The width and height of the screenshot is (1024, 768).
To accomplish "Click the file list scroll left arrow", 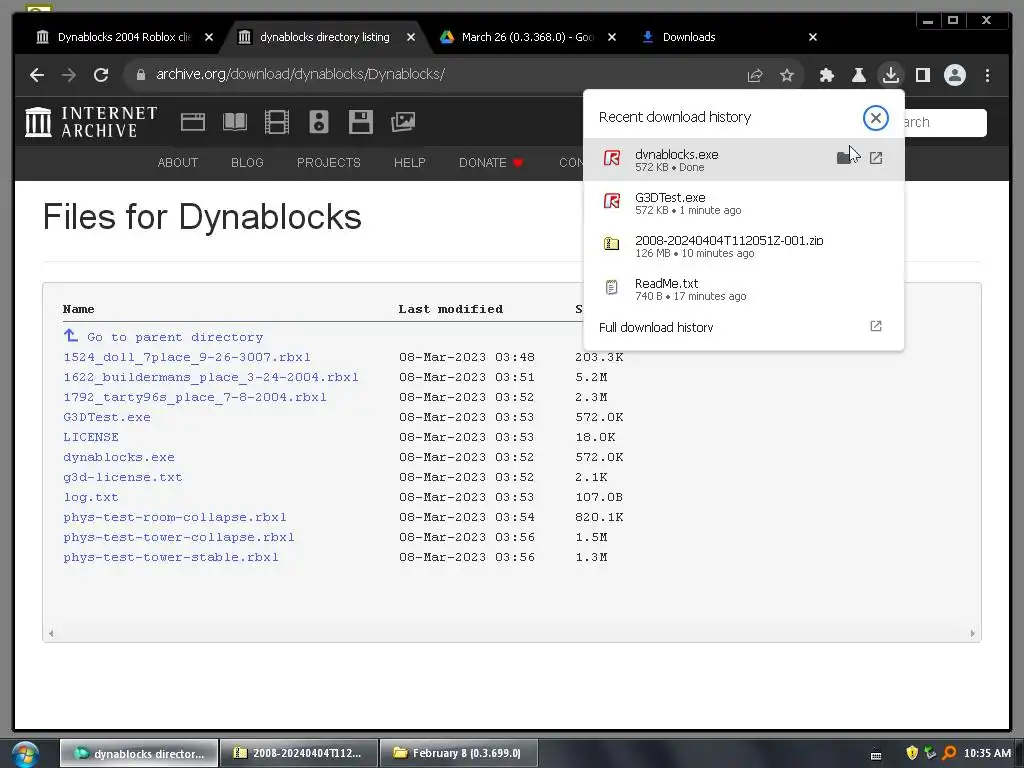I will [x=51, y=633].
